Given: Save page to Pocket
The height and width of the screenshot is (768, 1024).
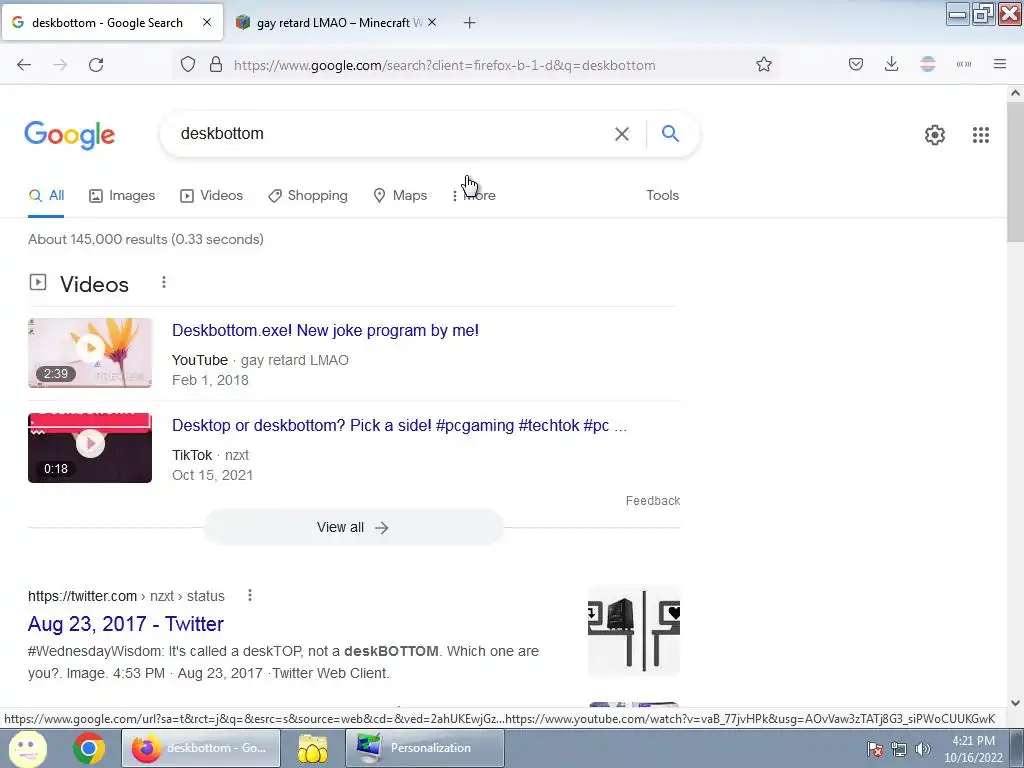Looking at the screenshot, I should [856, 65].
